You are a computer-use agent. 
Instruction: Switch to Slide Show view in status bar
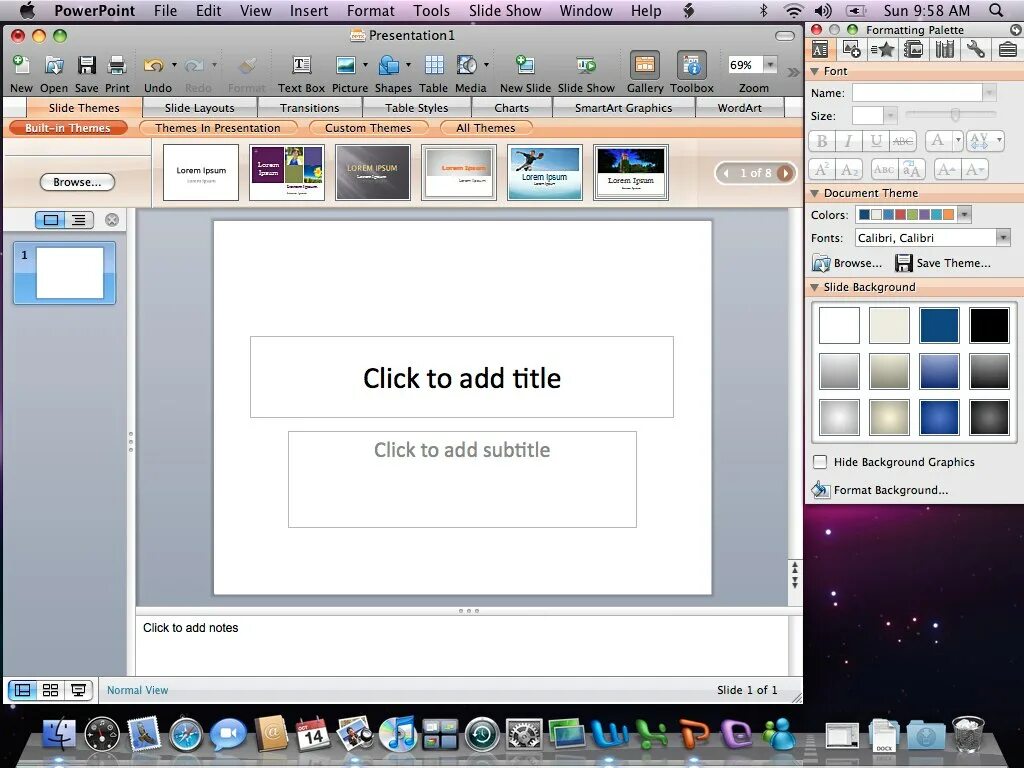coord(78,690)
